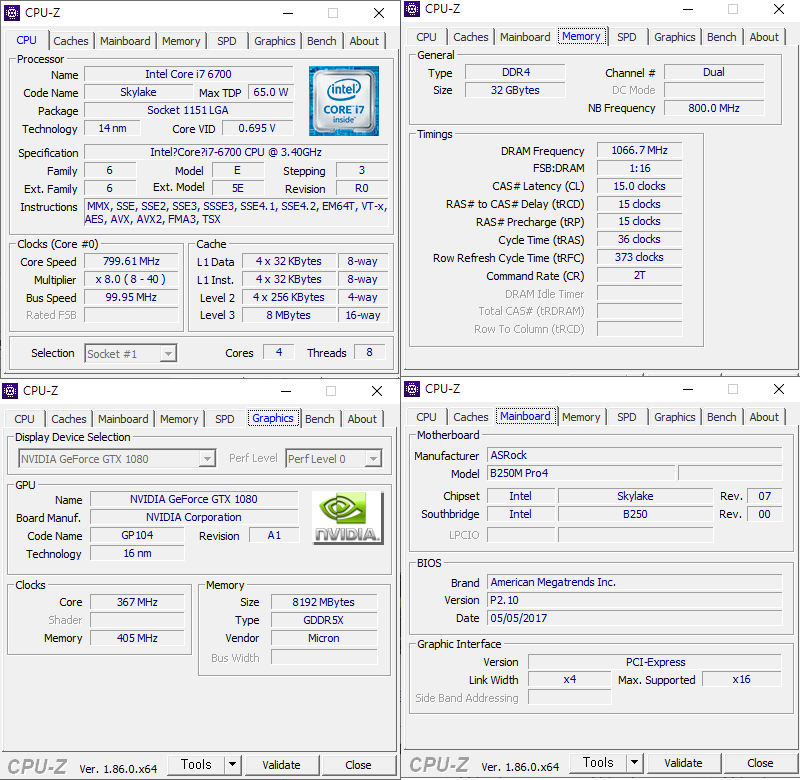Switch to the Caches tab in the Processor window
Image resolution: width=800 pixels, height=780 pixels.
click(70, 41)
